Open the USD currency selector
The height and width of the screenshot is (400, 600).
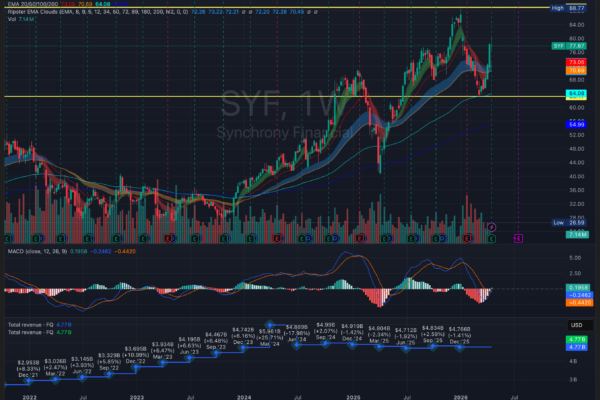(x=576, y=325)
